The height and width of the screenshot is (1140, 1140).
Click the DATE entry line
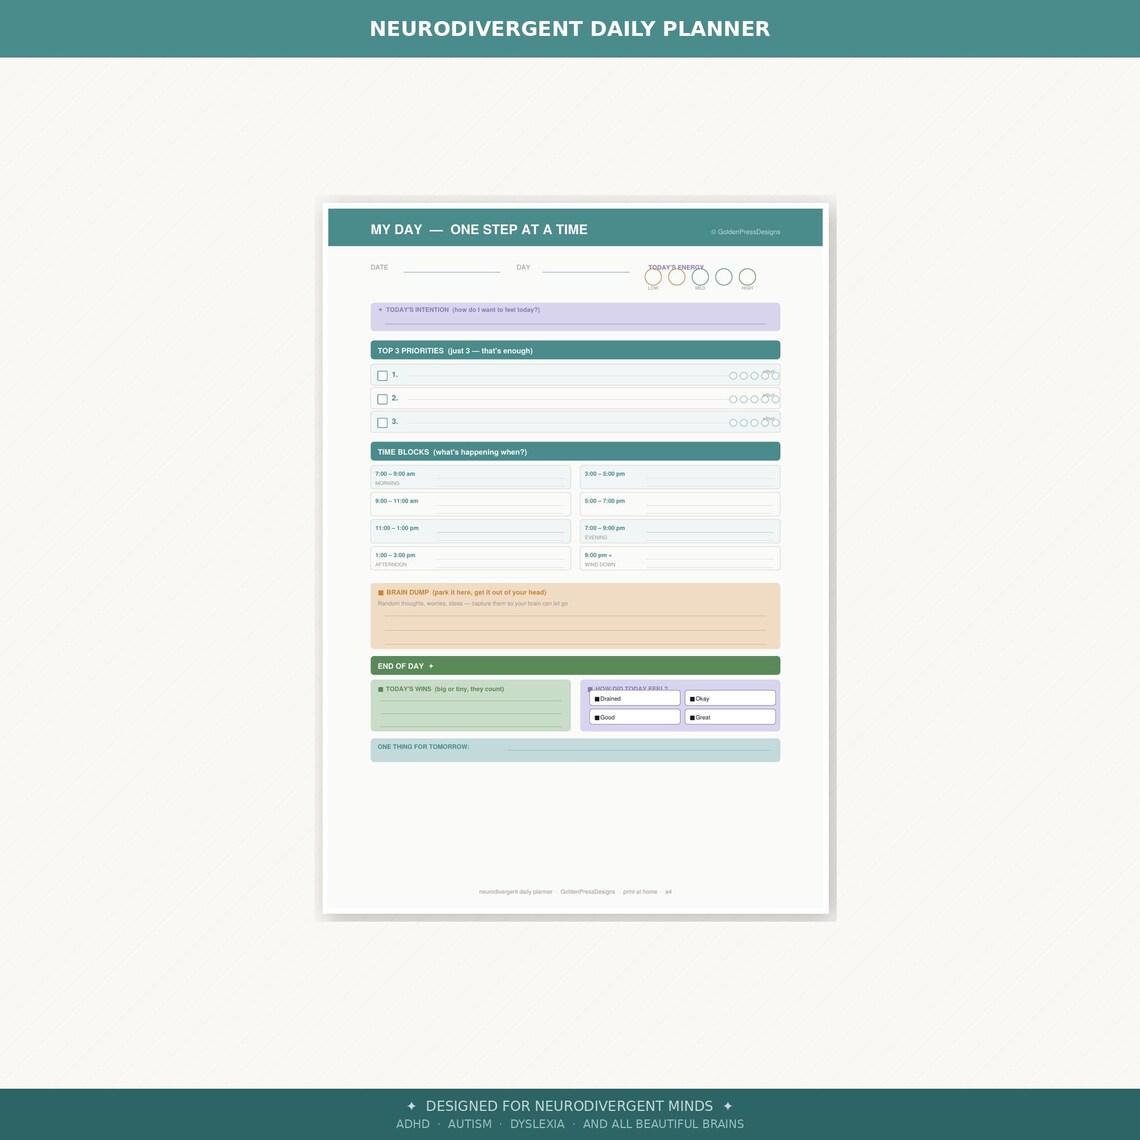451,270
